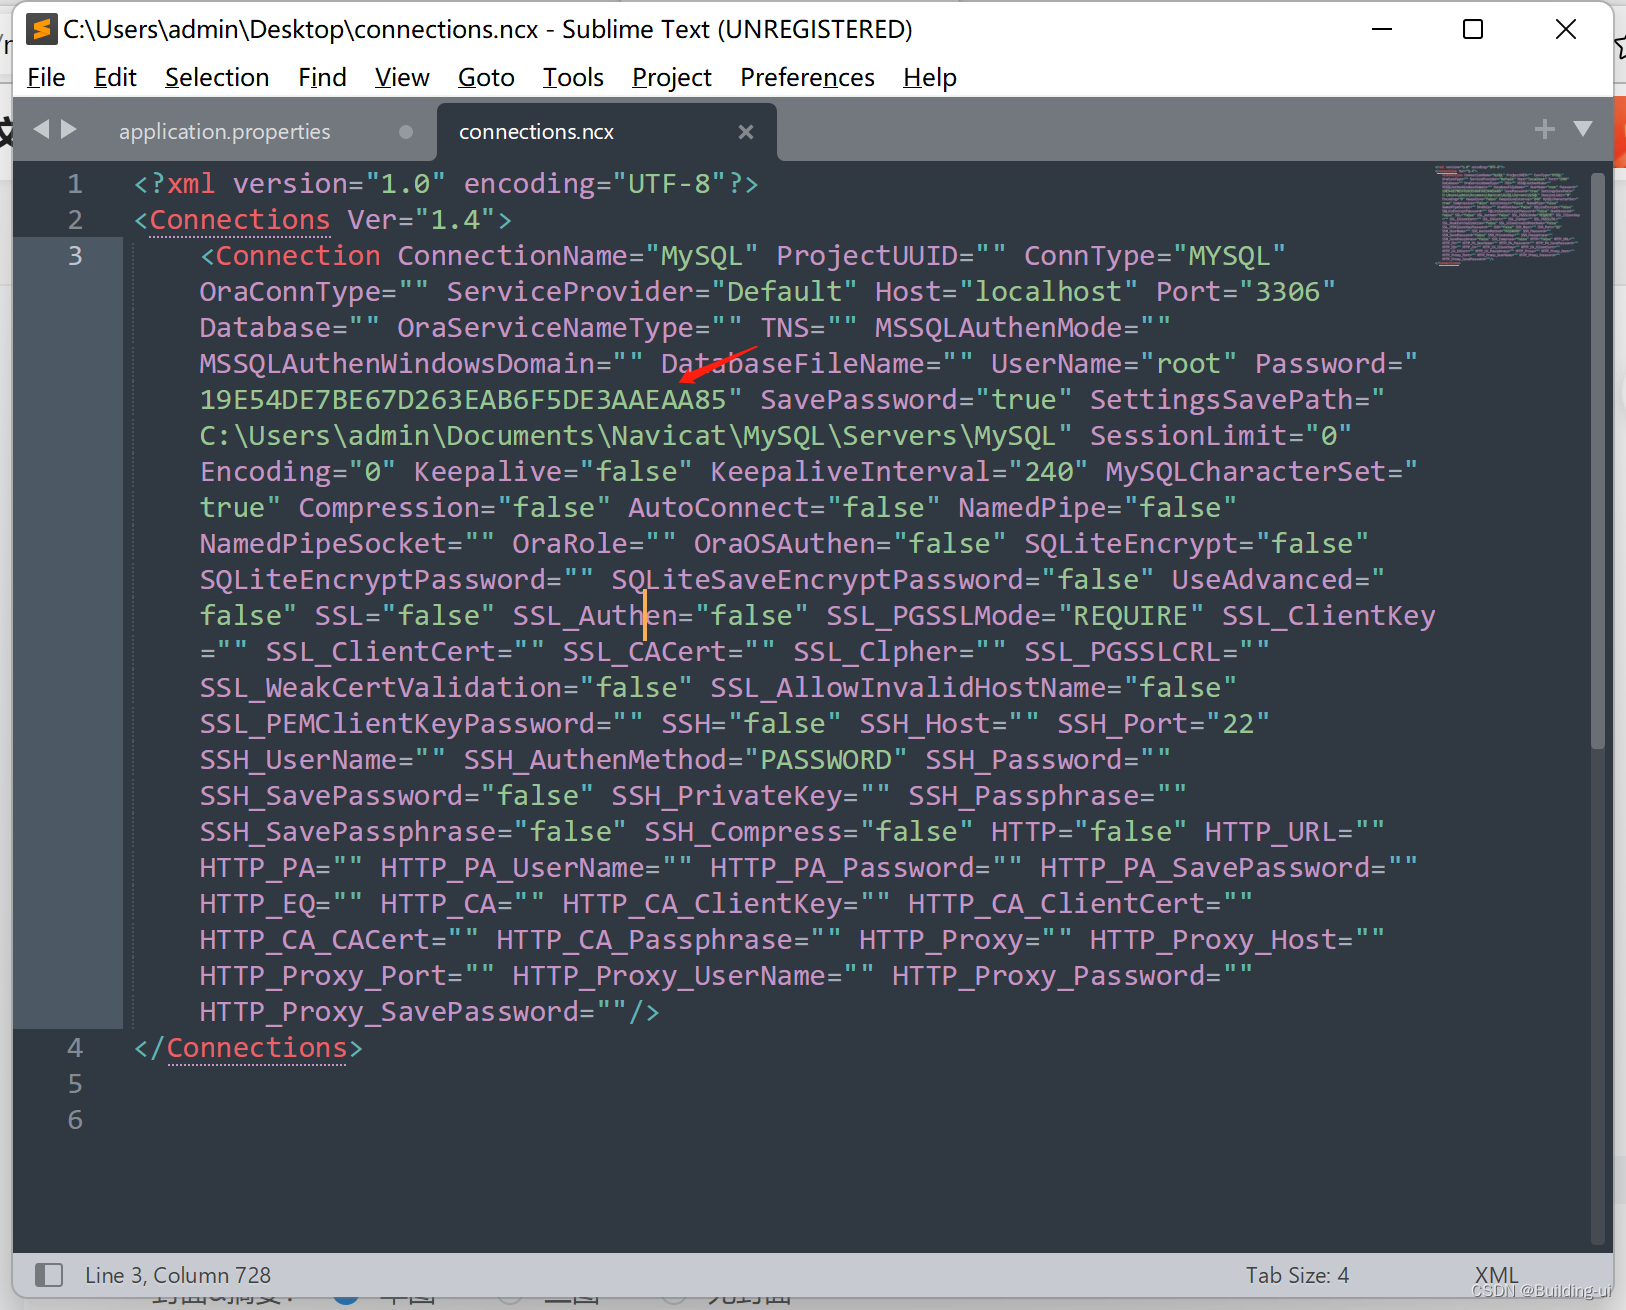
Task: Click the Navicat settings path text
Action: coord(628,436)
